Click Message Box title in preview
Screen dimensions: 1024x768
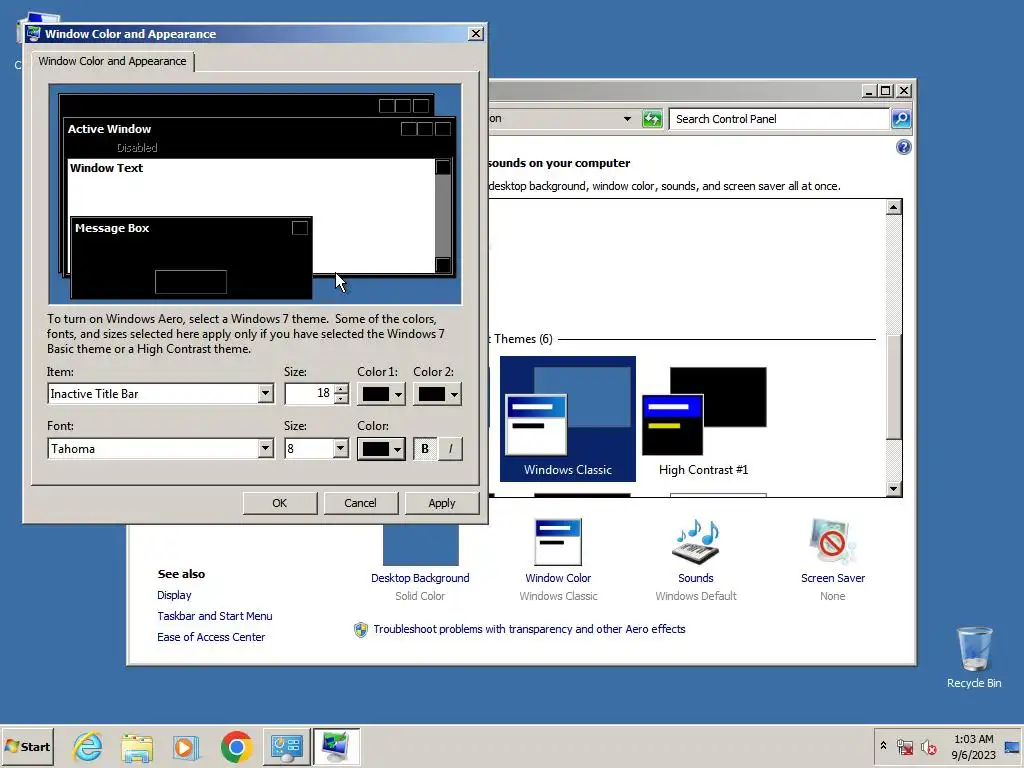pos(112,228)
